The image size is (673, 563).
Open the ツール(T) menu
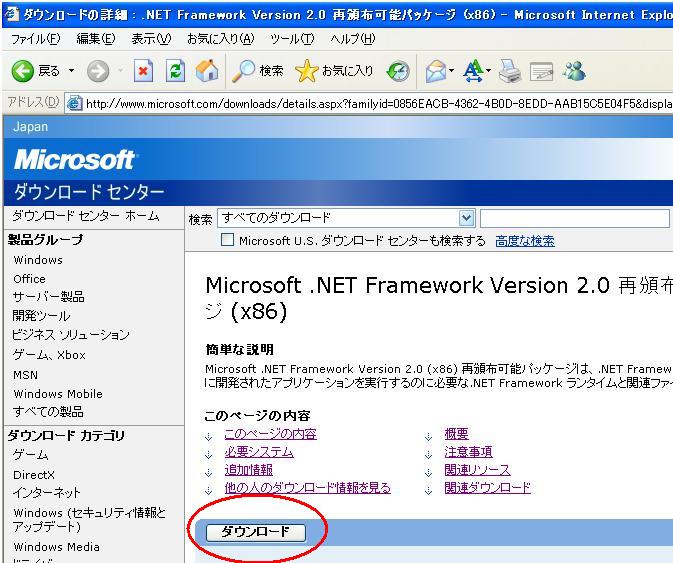pyautogui.click(x=292, y=39)
